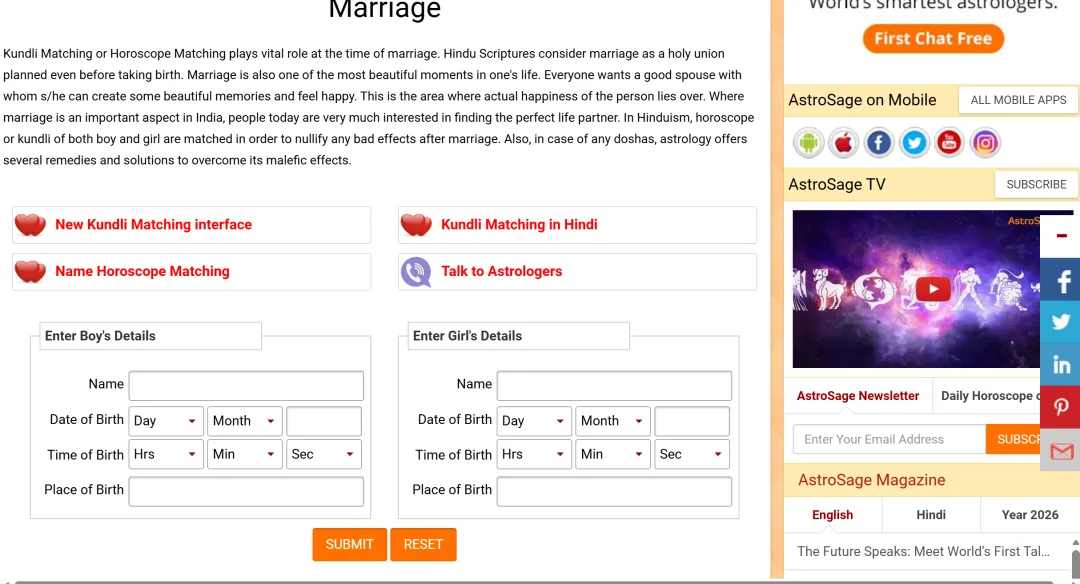The width and height of the screenshot is (1080, 584).
Task: Focus girl's birth year input field
Action: (x=692, y=421)
